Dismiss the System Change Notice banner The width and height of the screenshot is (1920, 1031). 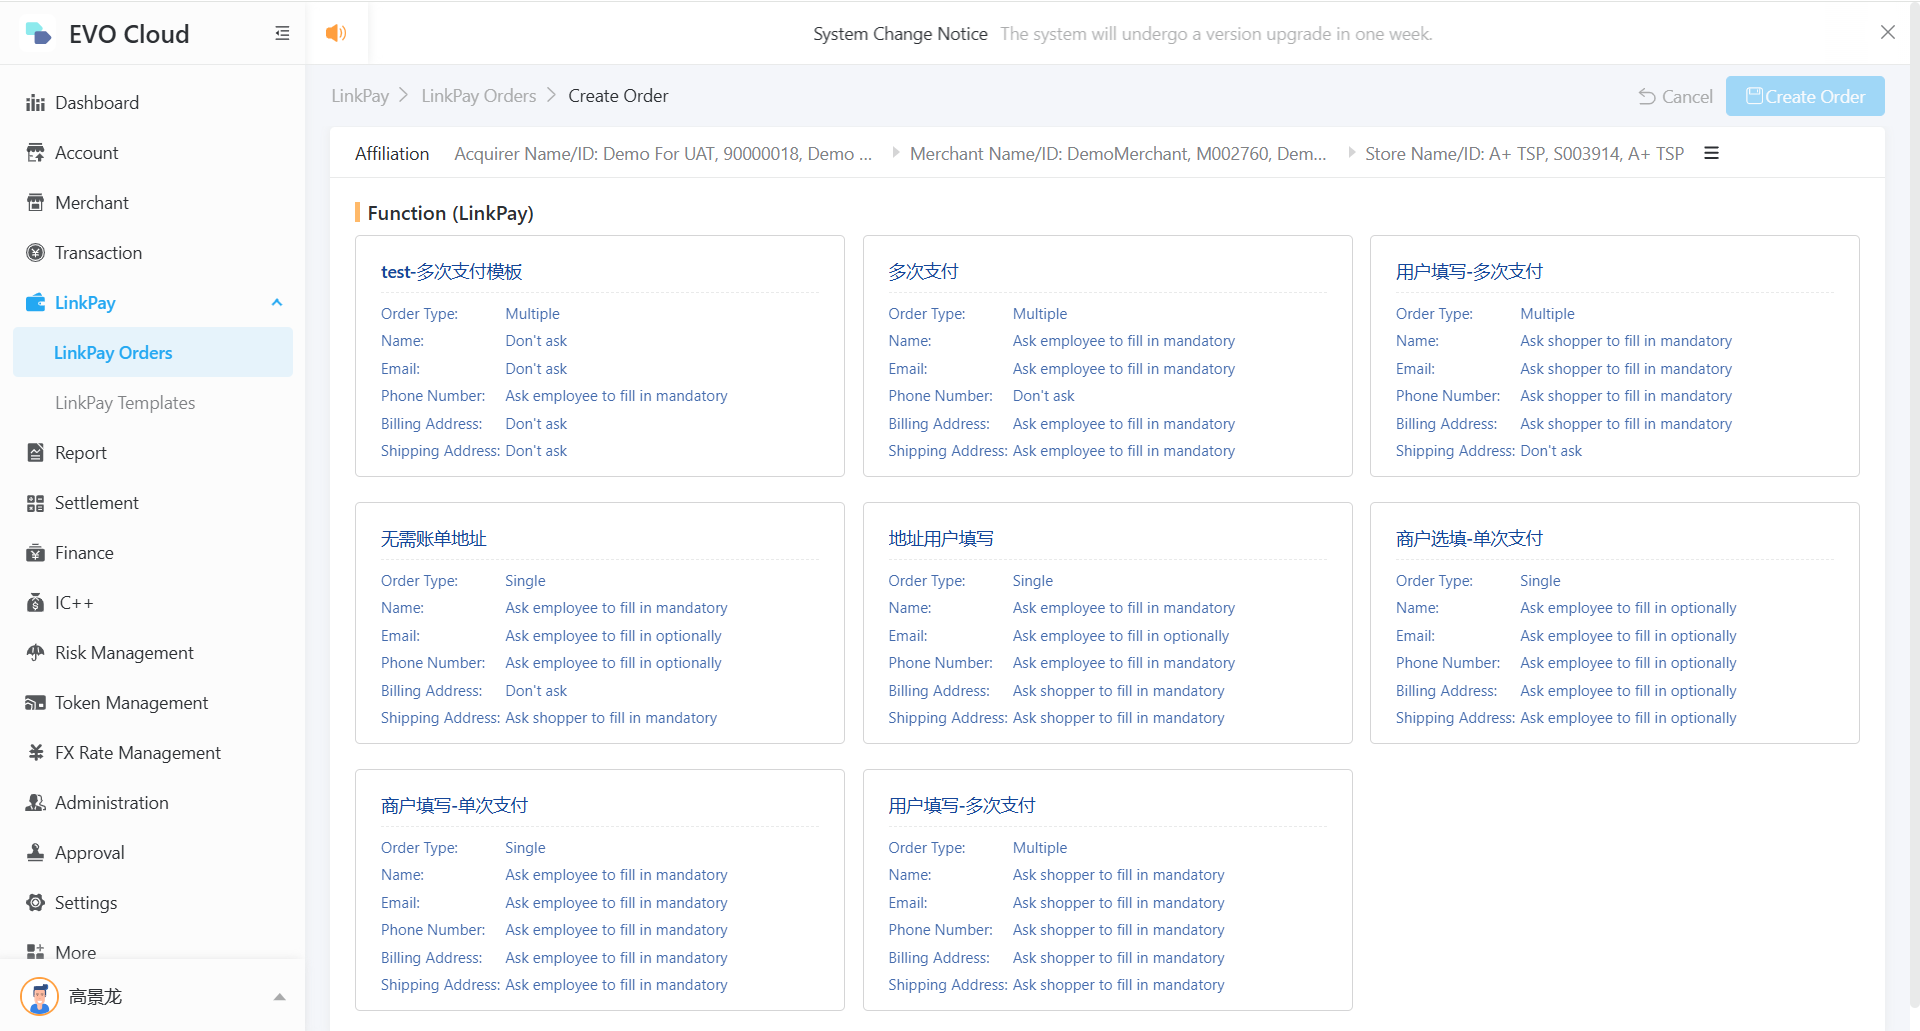(1887, 33)
